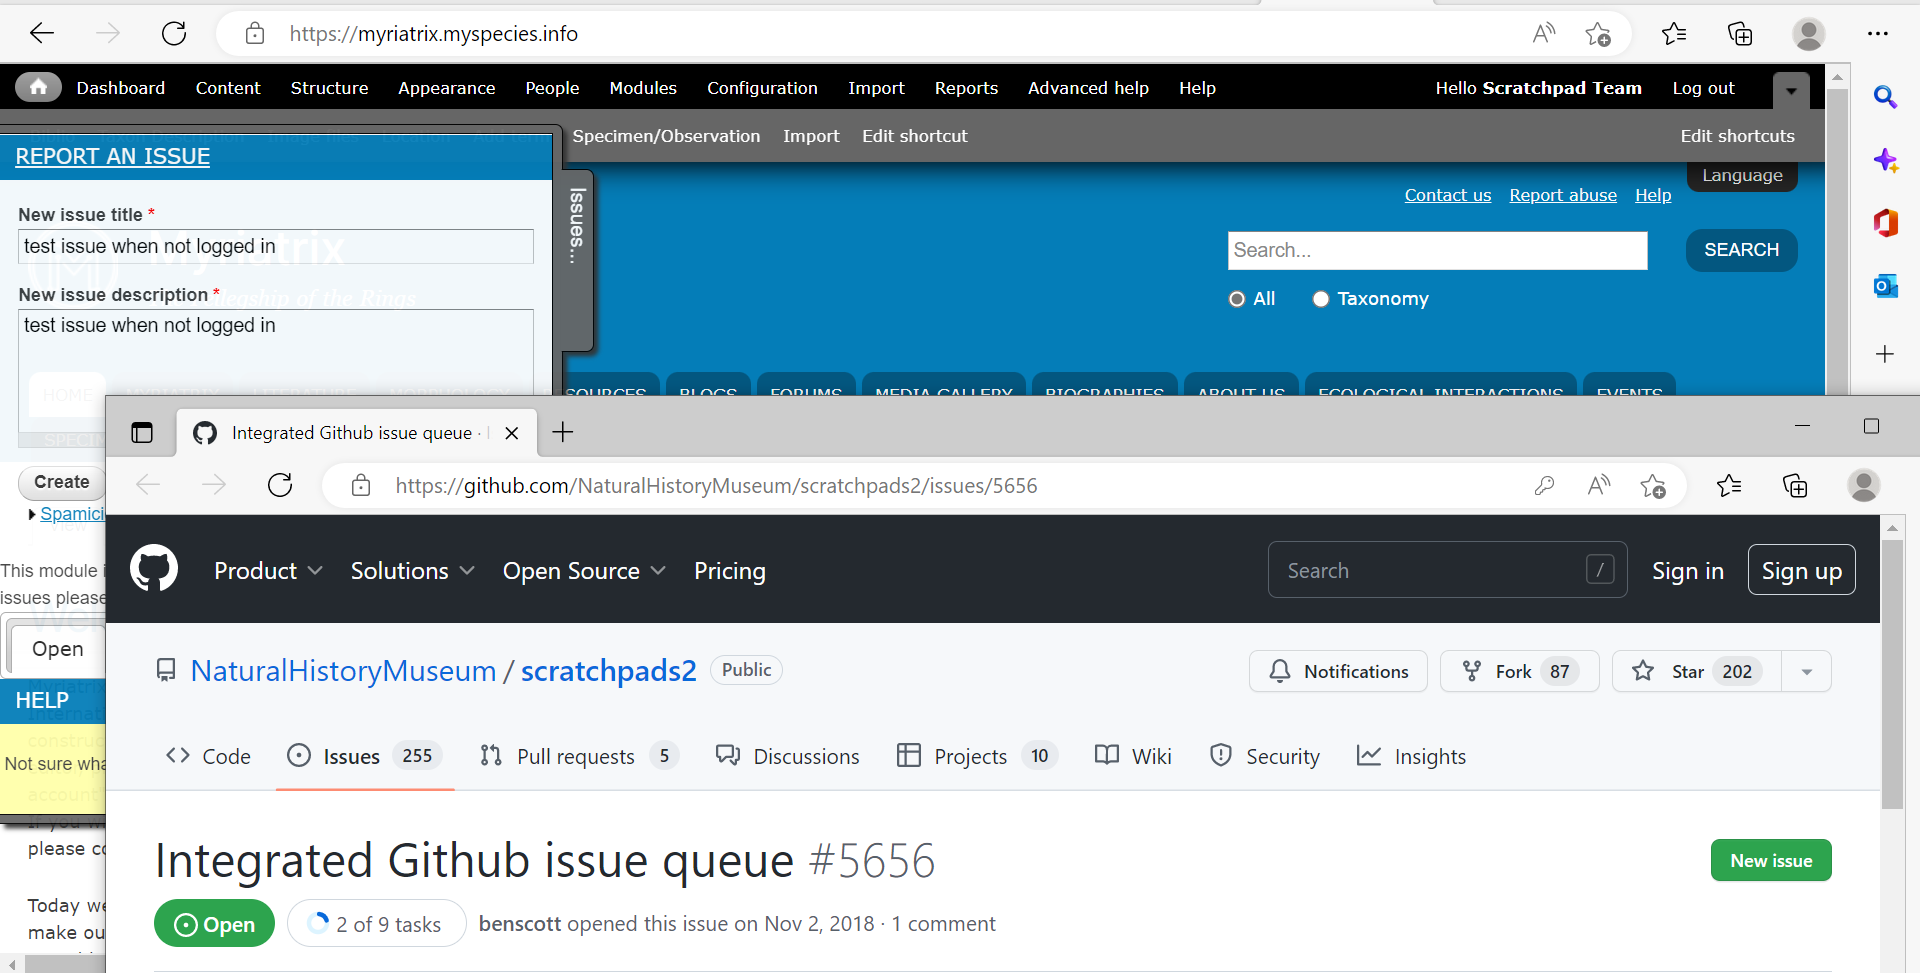Open the Insights graph tab icon
The width and height of the screenshot is (1920, 973).
[x=1369, y=756]
